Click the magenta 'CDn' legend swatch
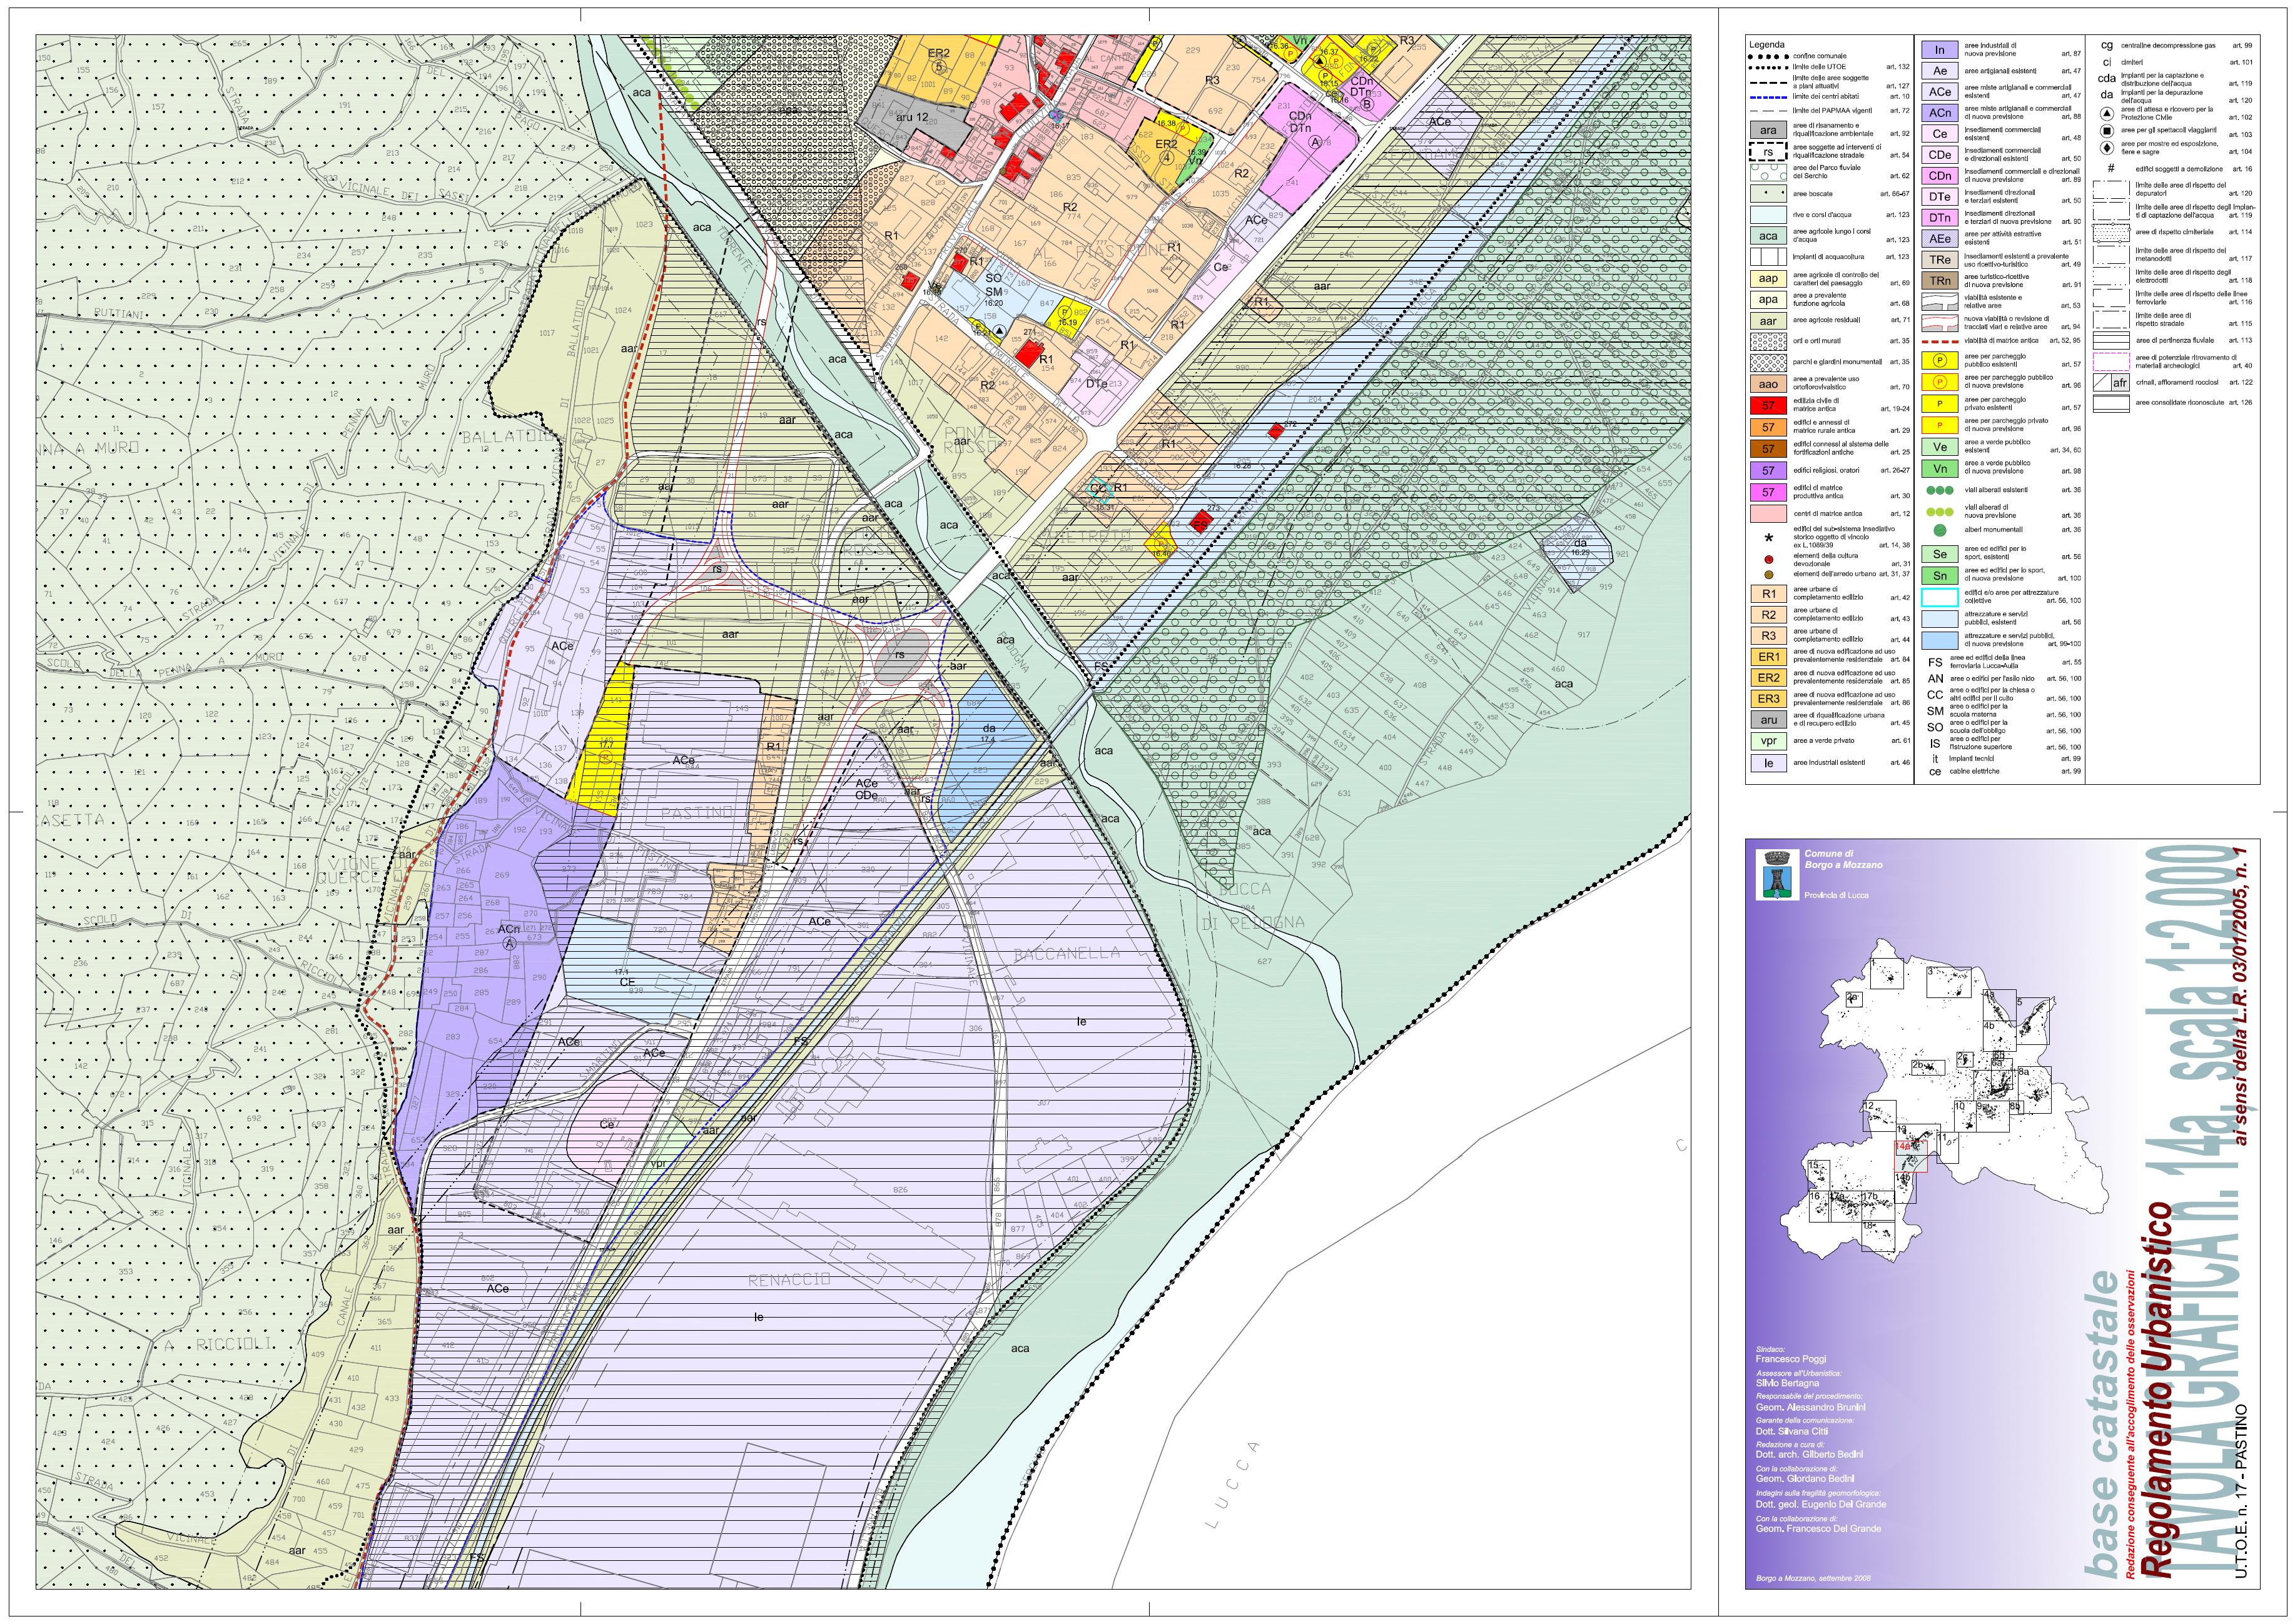2295x1624 pixels. (1940, 176)
